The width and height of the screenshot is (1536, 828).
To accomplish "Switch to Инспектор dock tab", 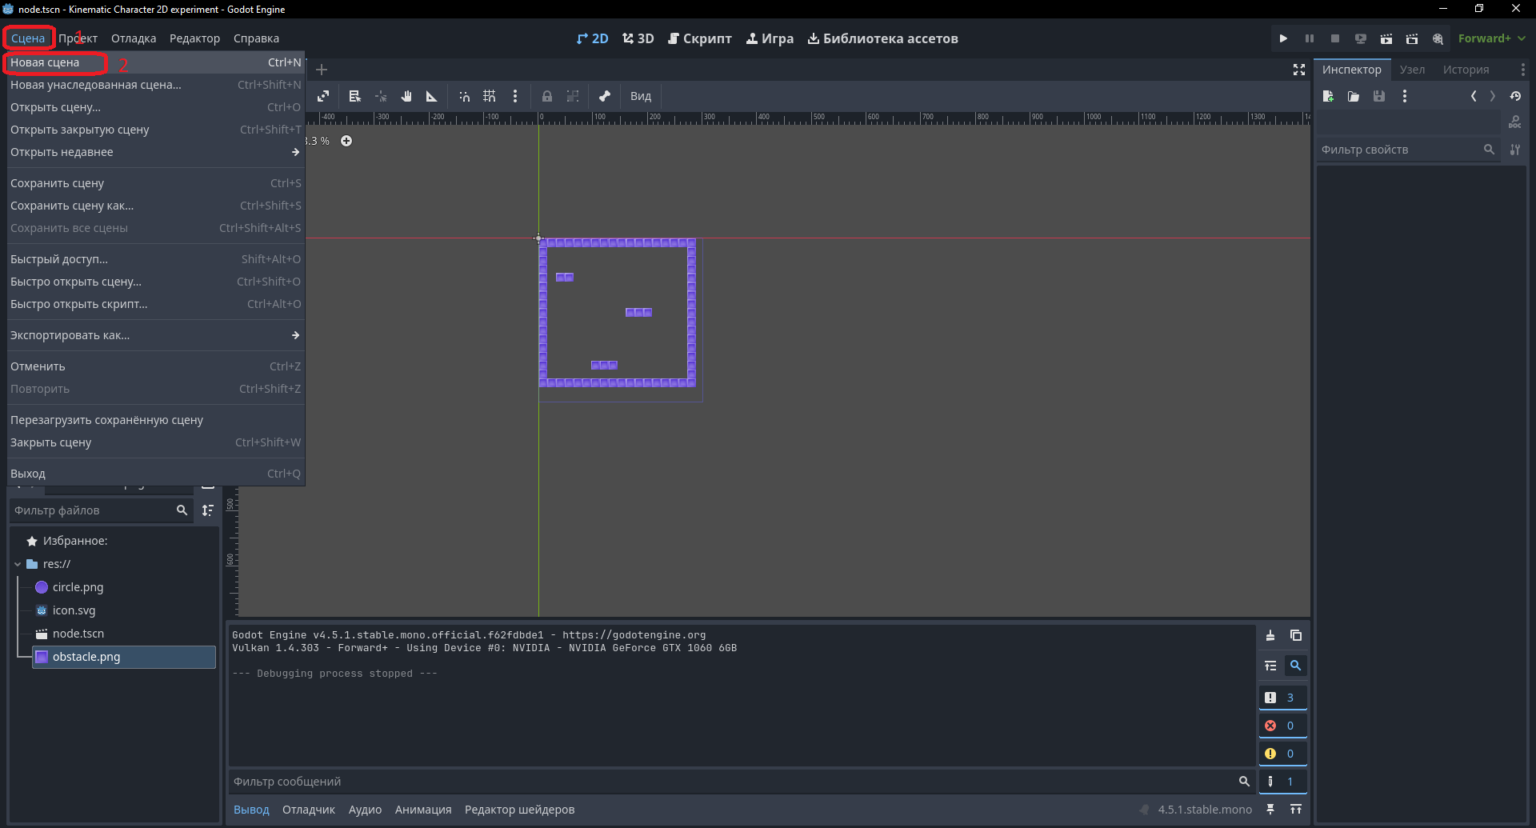I will tap(1351, 70).
